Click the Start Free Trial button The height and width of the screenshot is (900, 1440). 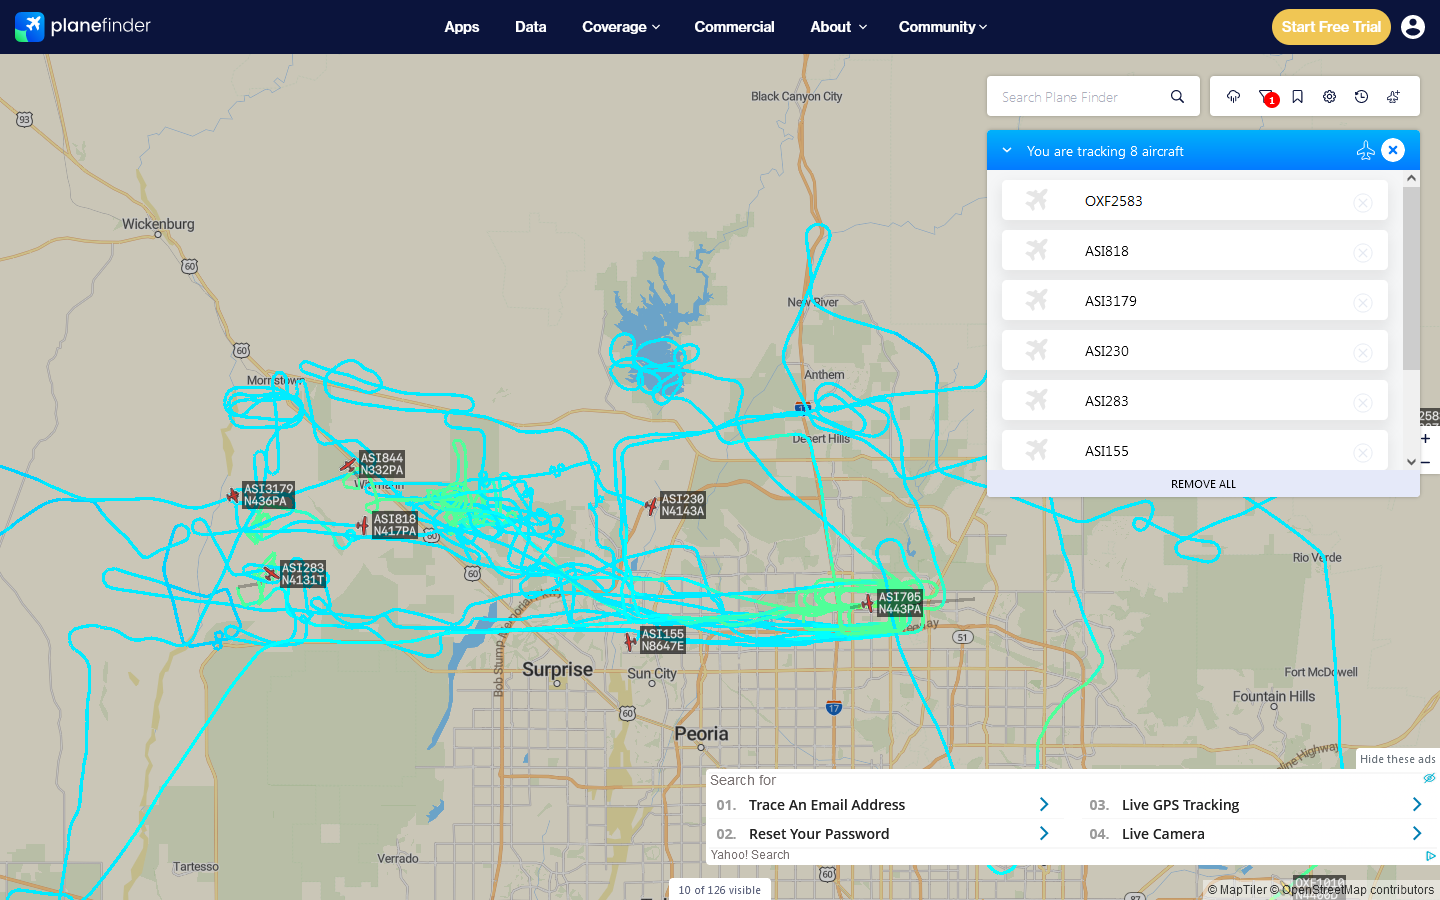tap(1331, 27)
